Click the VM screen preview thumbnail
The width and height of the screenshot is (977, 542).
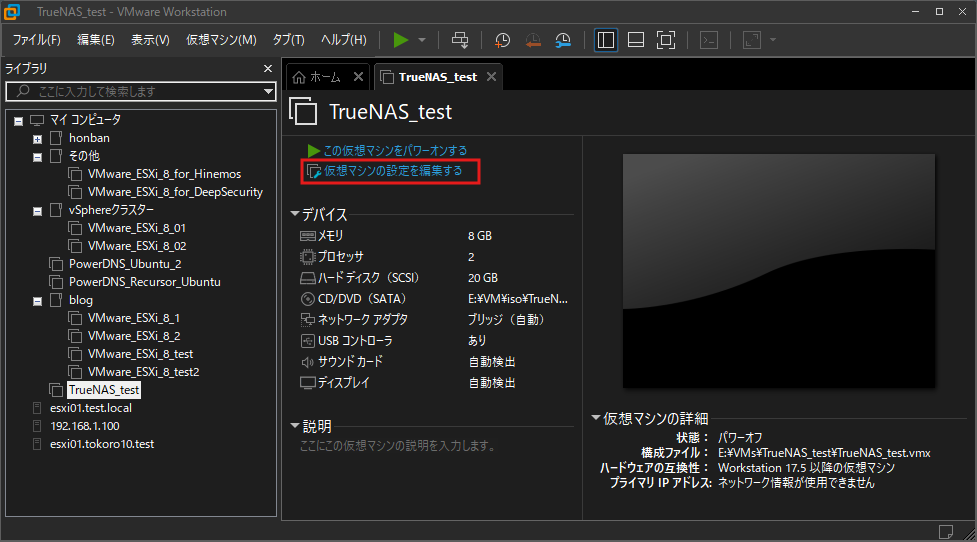click(x=779, y=271)
